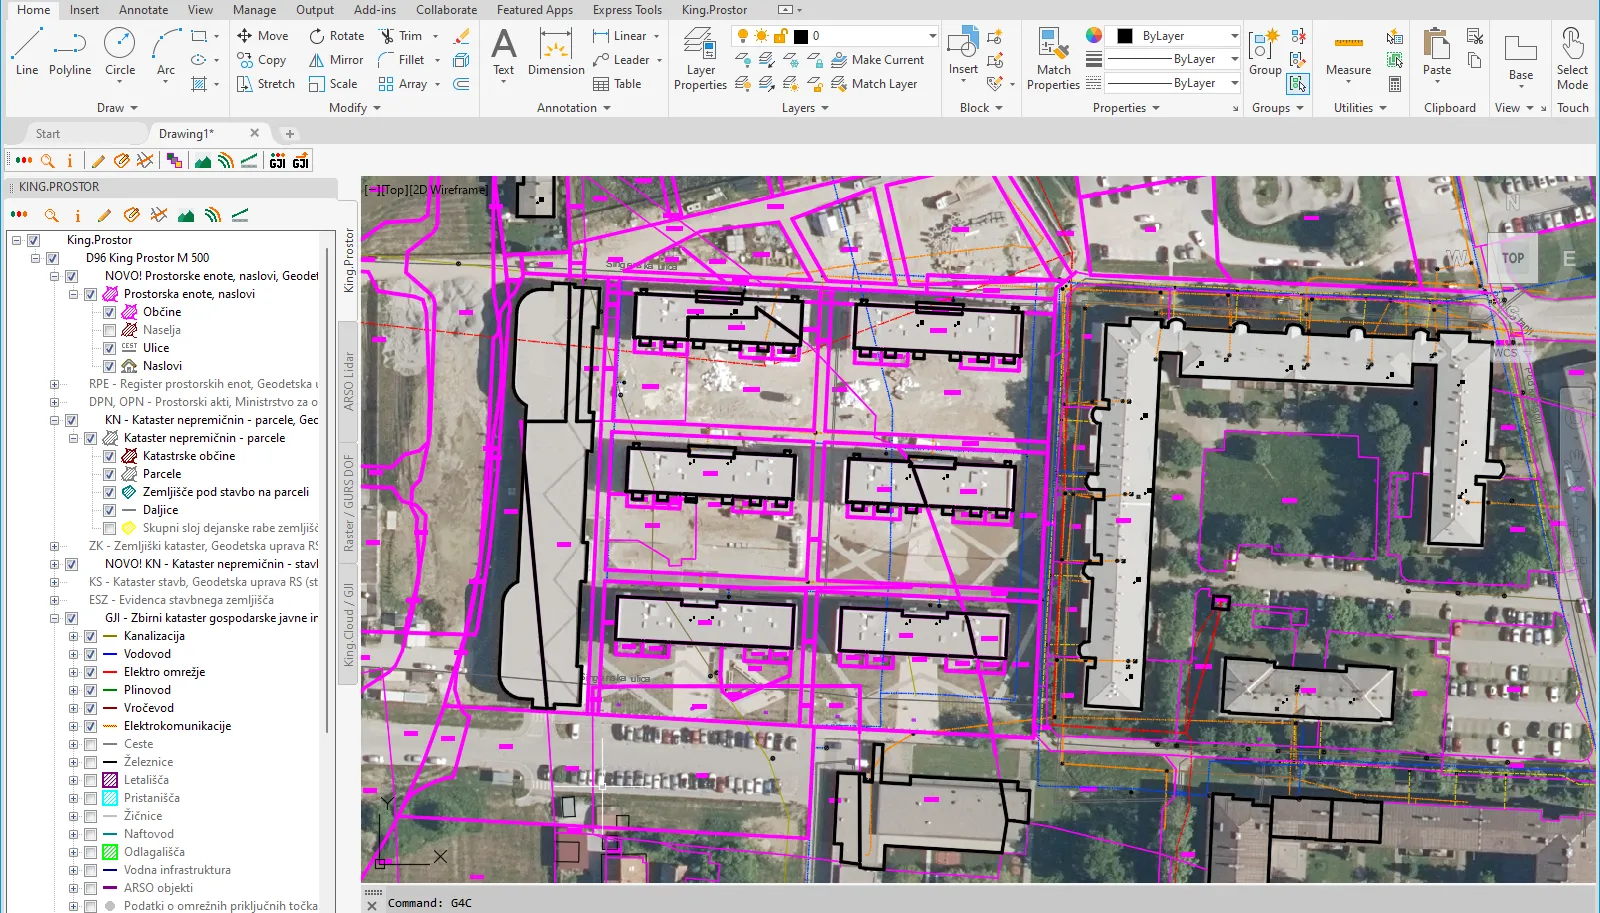Click the ByLayer color swatch

[x=1125, y=36]
